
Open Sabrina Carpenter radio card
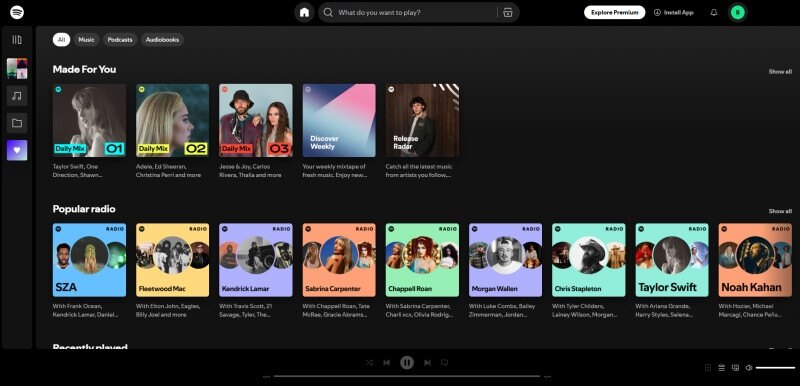point(339,260)
